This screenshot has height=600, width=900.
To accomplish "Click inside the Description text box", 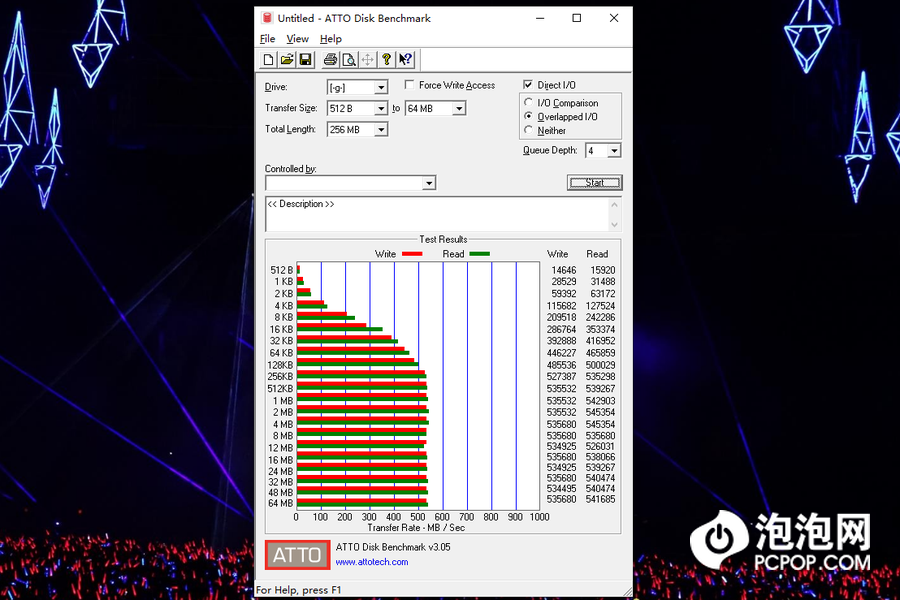I will pos(436,214).
